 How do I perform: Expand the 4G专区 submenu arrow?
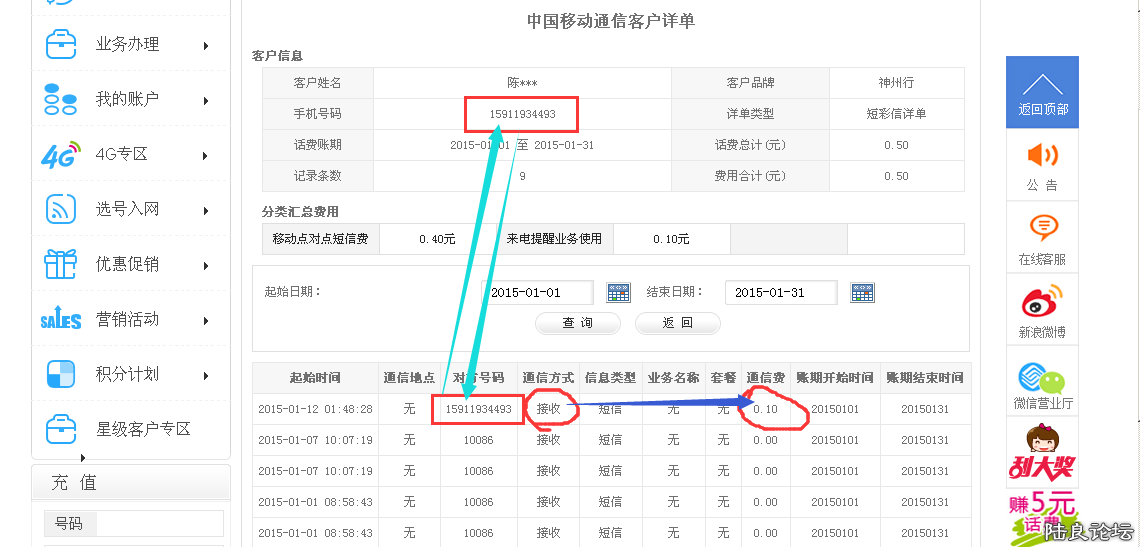(x=206, y=156)
